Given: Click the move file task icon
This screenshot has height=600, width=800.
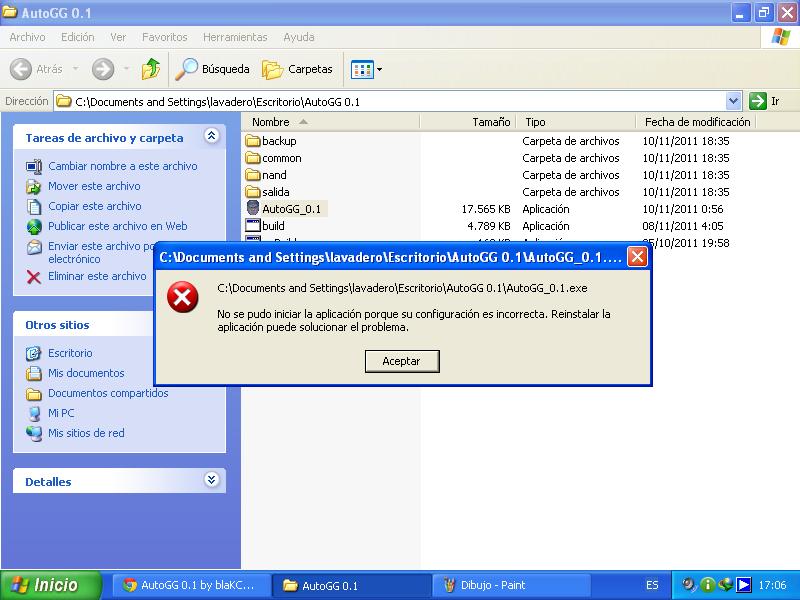Looking at the screenshot, I should 34,187.
